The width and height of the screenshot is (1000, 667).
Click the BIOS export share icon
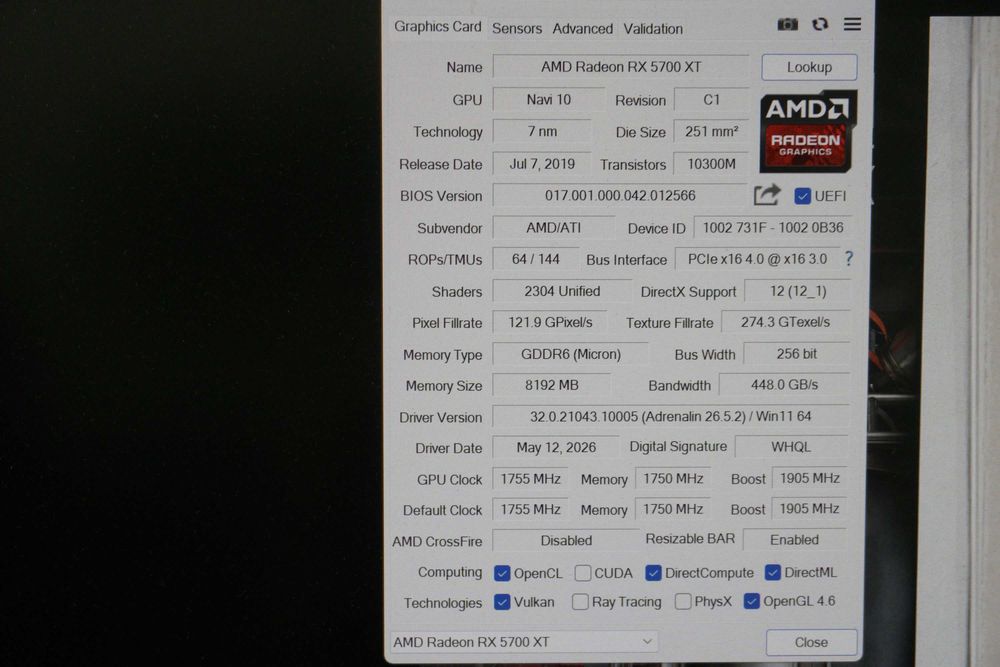coord(767,195)
